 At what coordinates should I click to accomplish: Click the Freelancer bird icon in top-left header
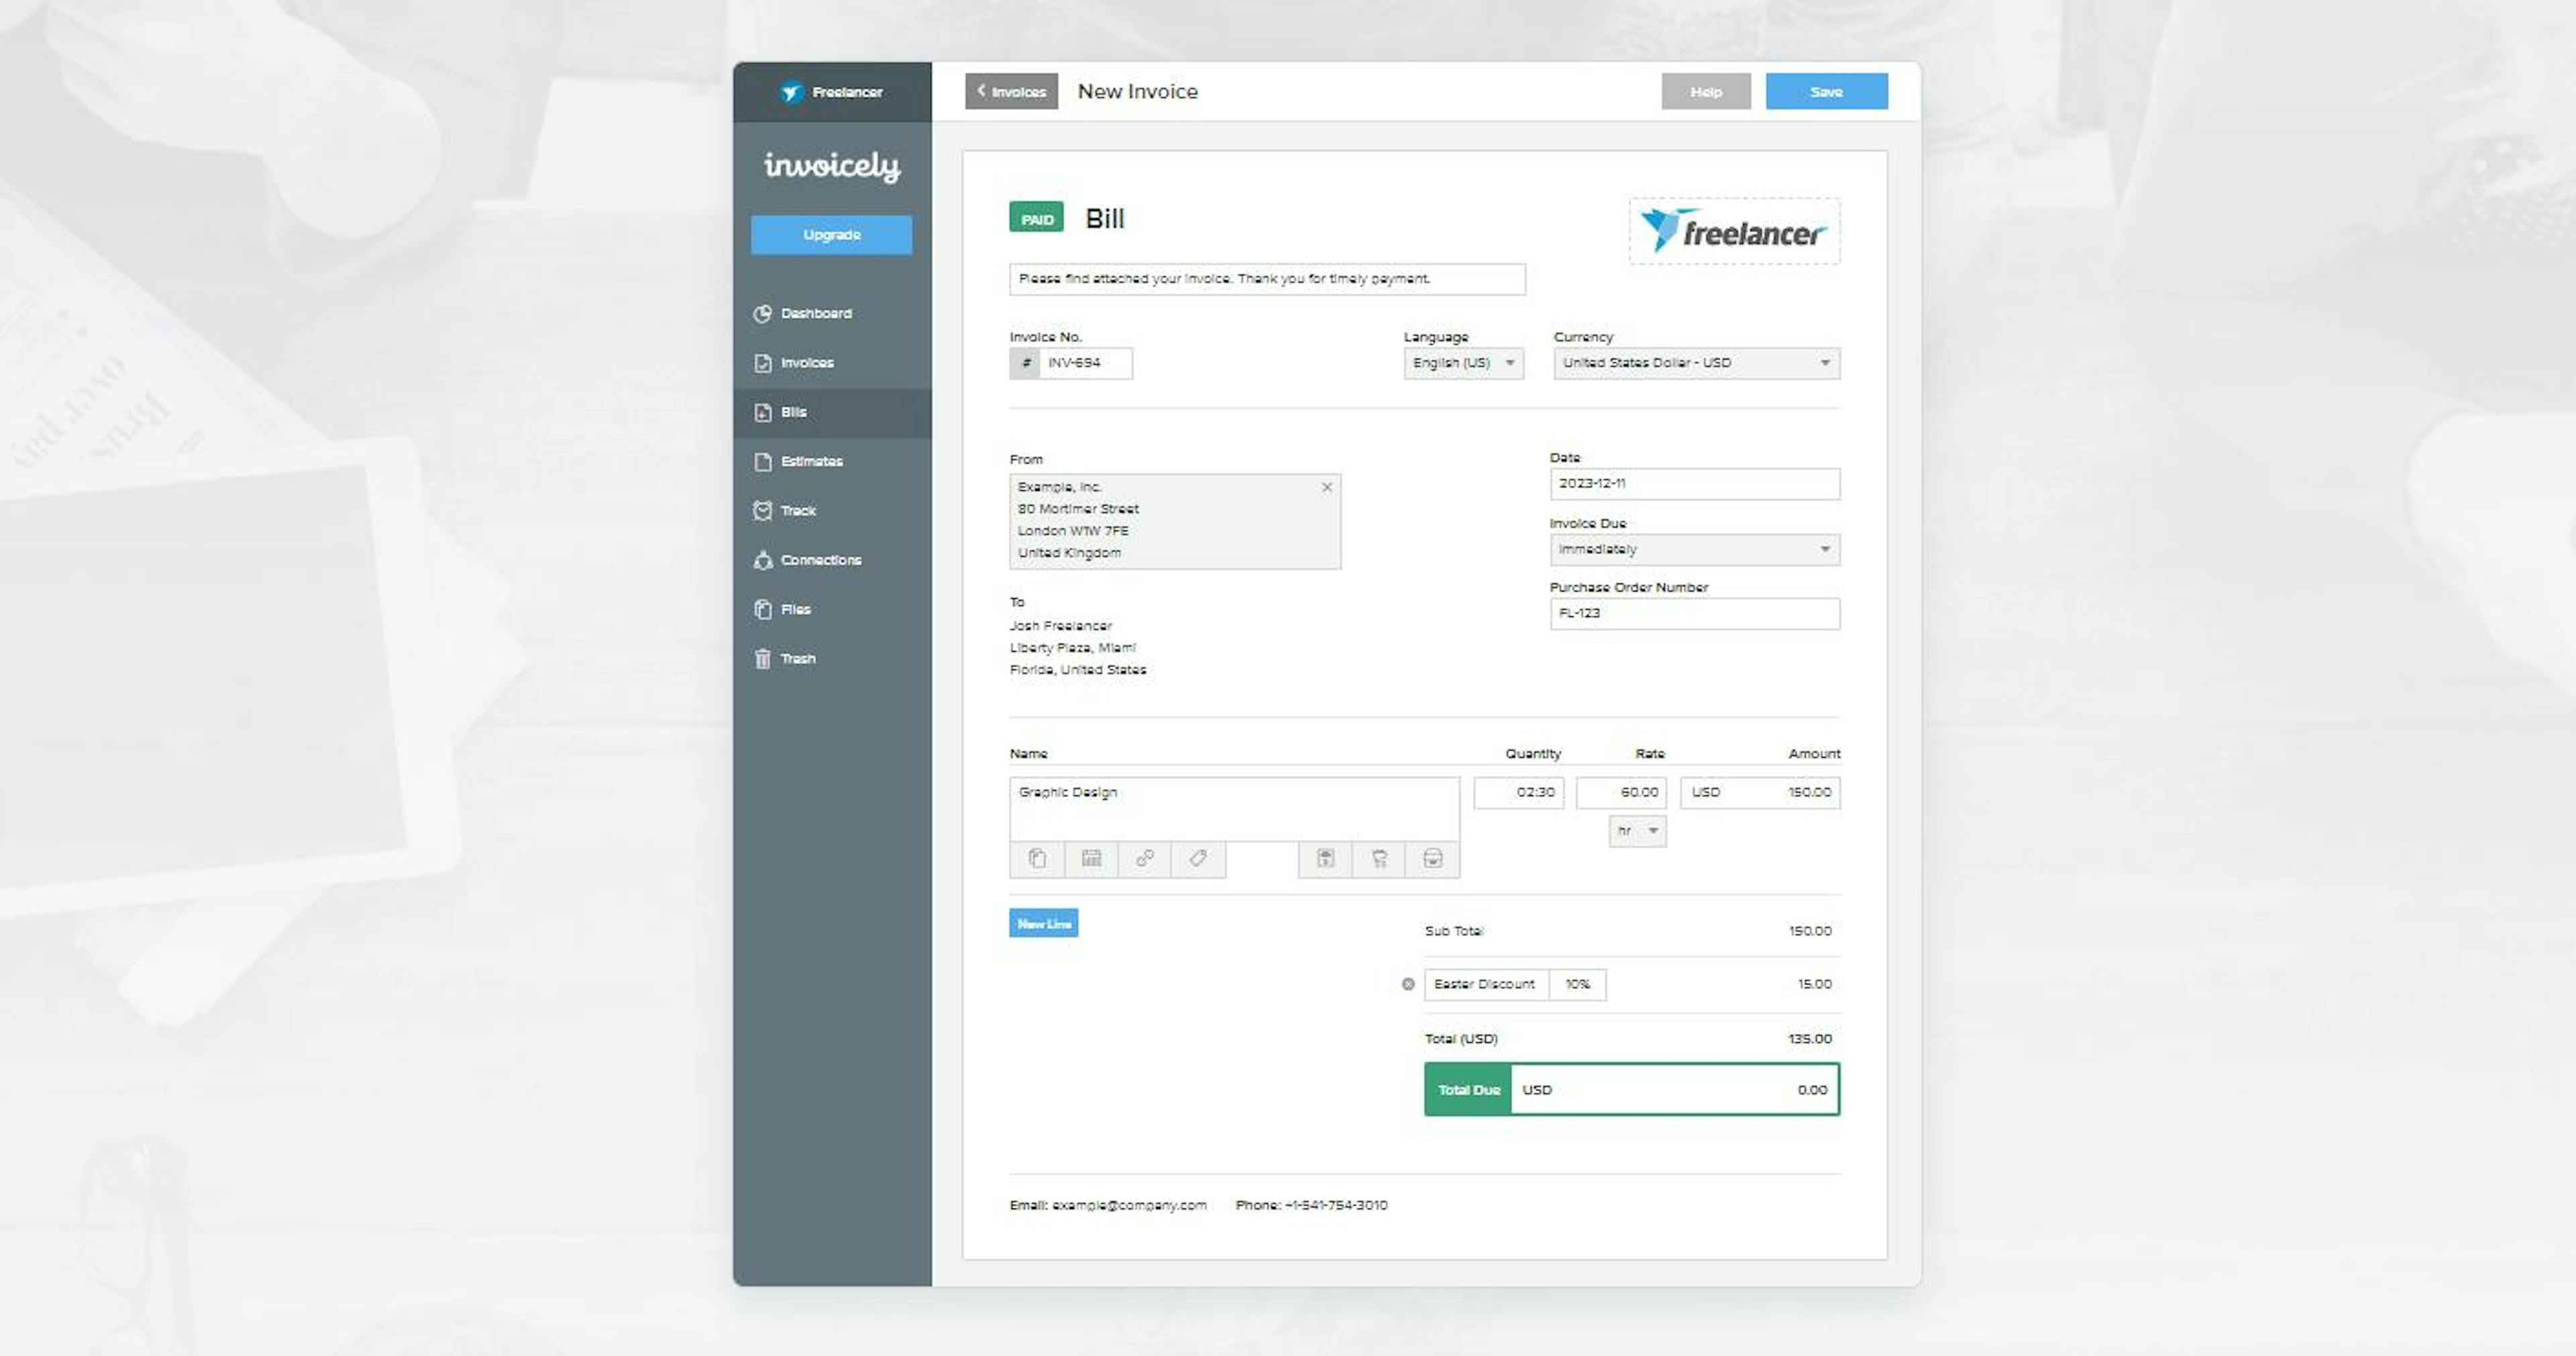tap(792, 92)
